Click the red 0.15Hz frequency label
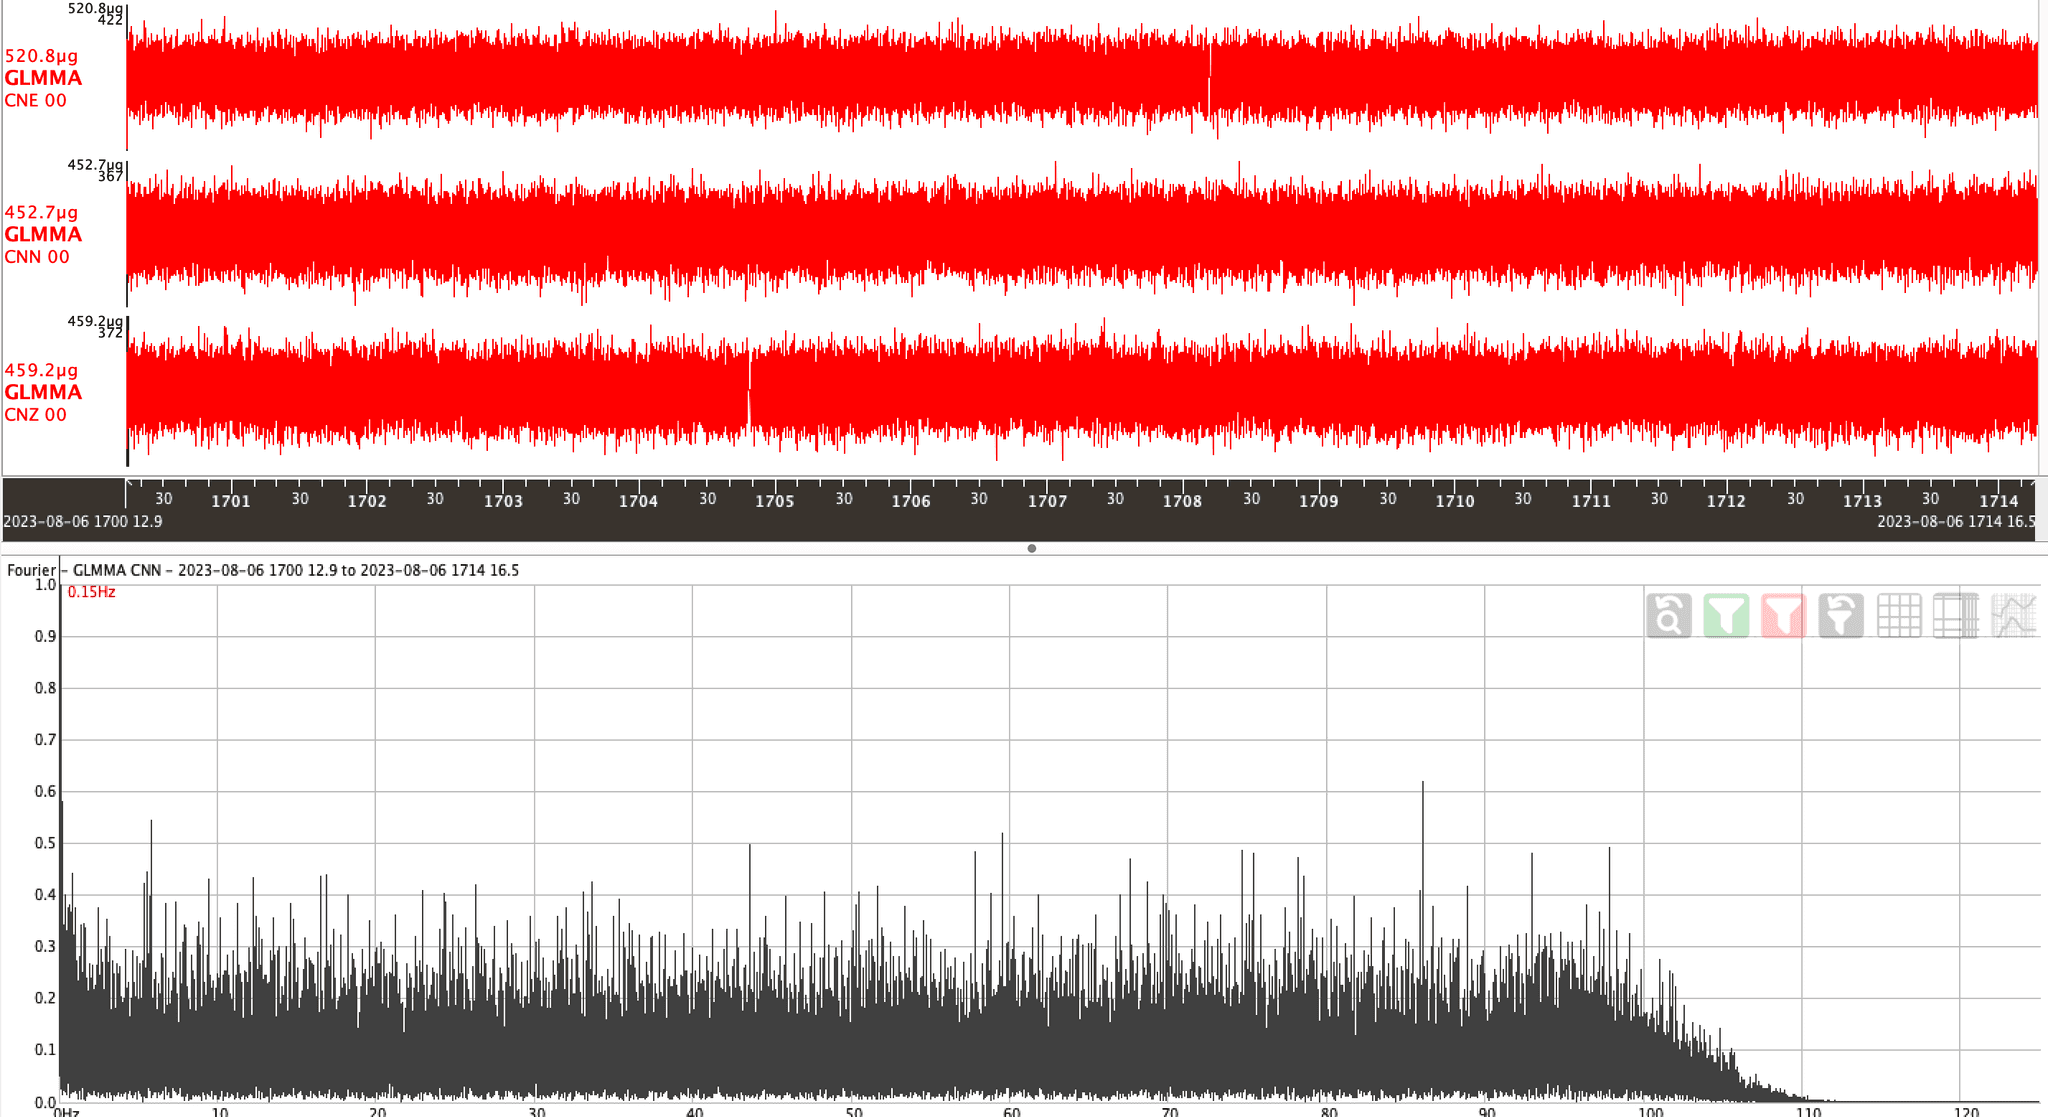This screenshot has height=1117, width=2048. [91, 592]
